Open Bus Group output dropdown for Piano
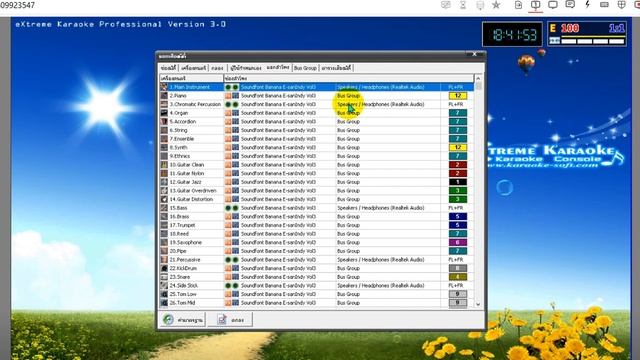The width and height of the screenshot is (640, 360). tap(388, 96)
